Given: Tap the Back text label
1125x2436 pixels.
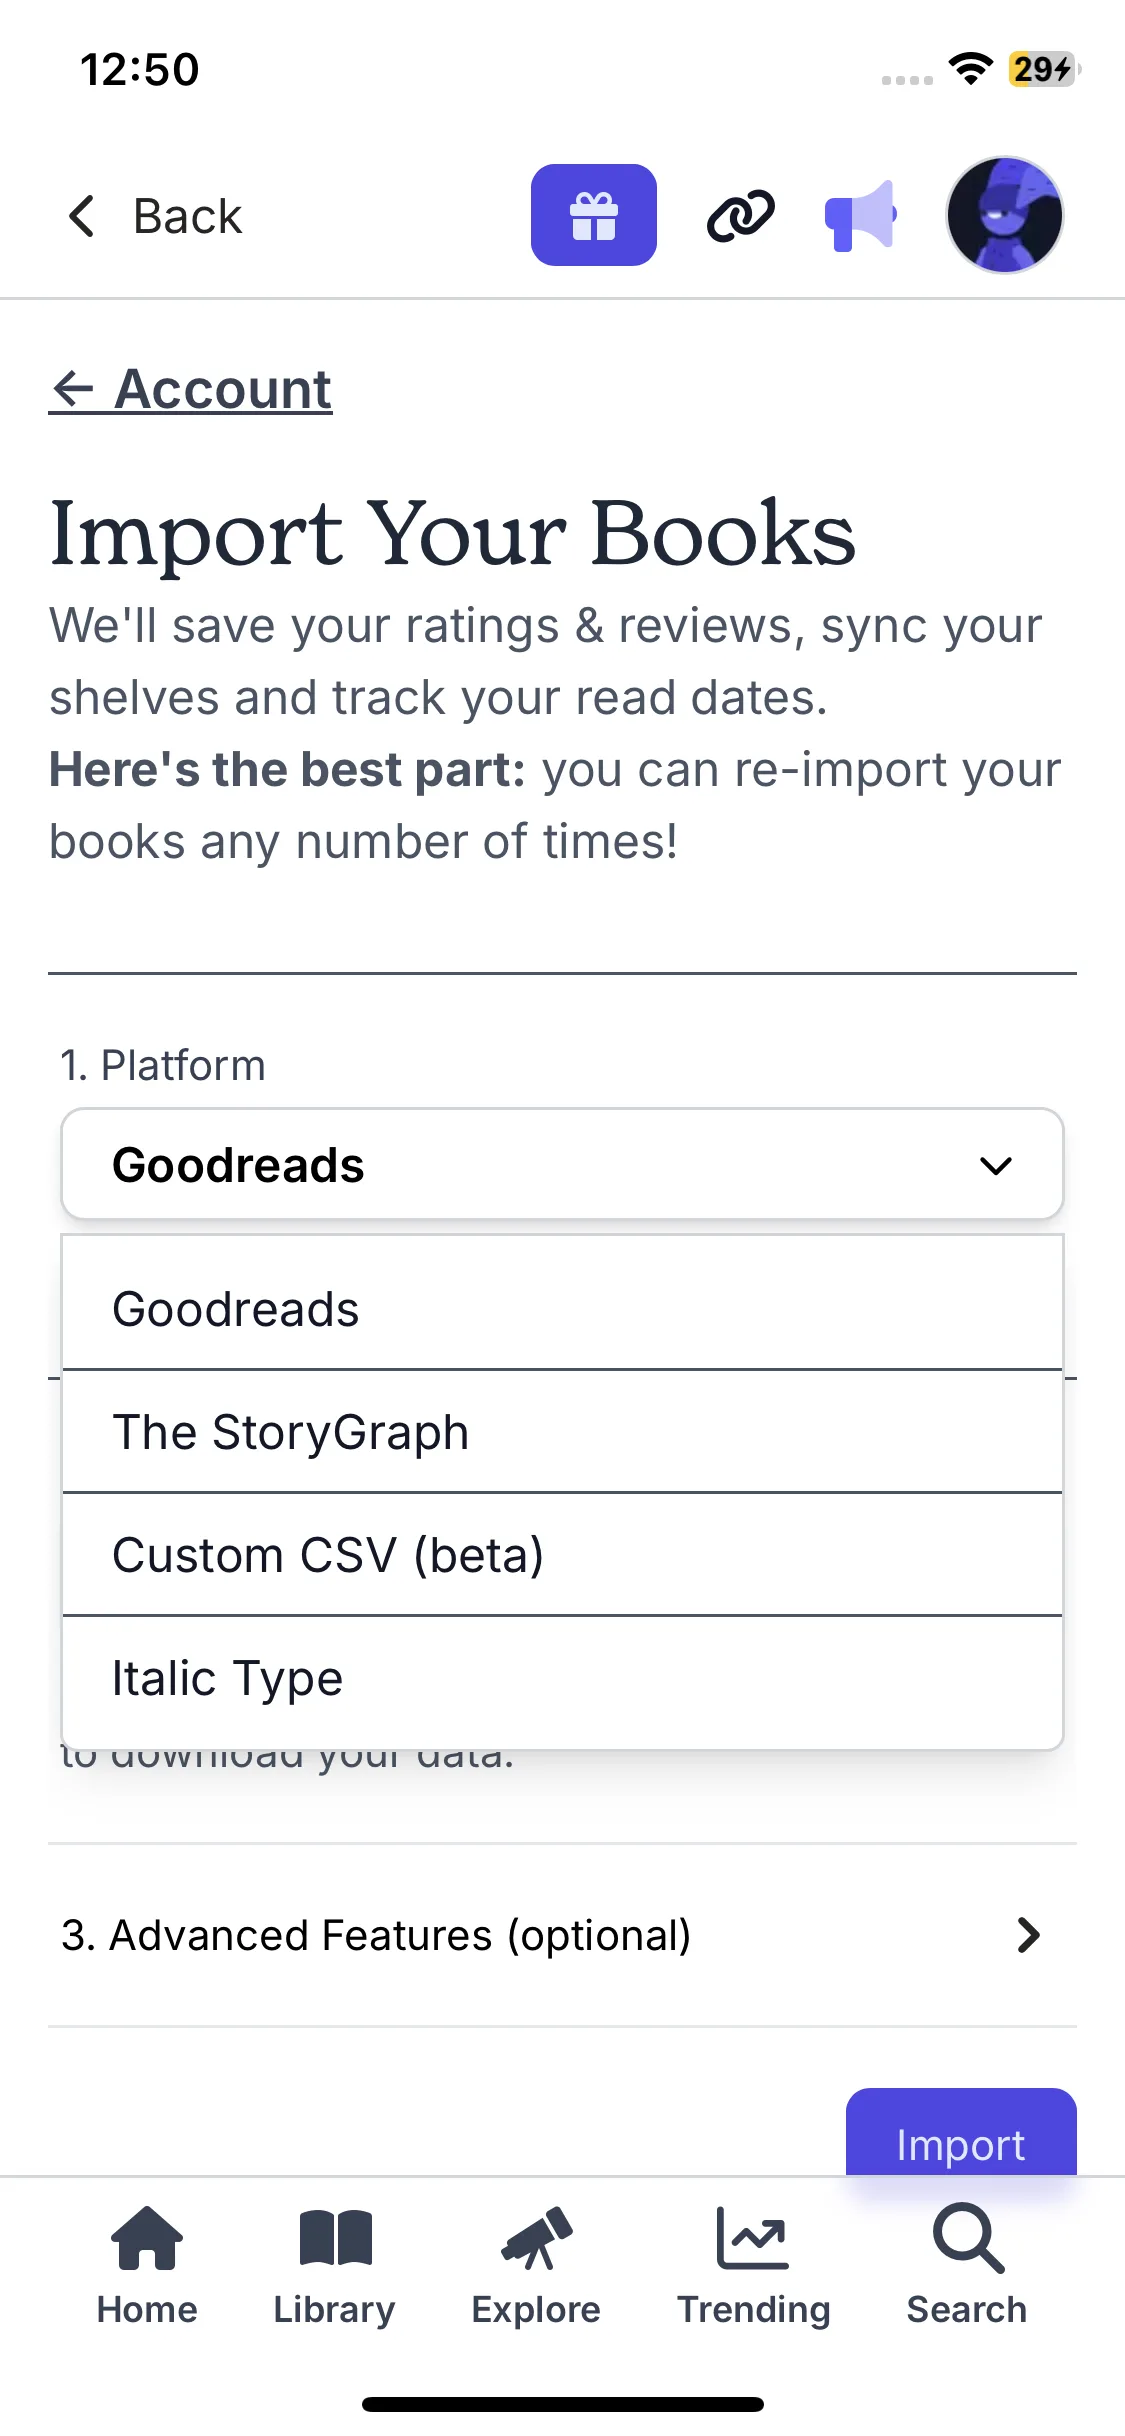Looking at the screenshot, I should coord(188,216).
